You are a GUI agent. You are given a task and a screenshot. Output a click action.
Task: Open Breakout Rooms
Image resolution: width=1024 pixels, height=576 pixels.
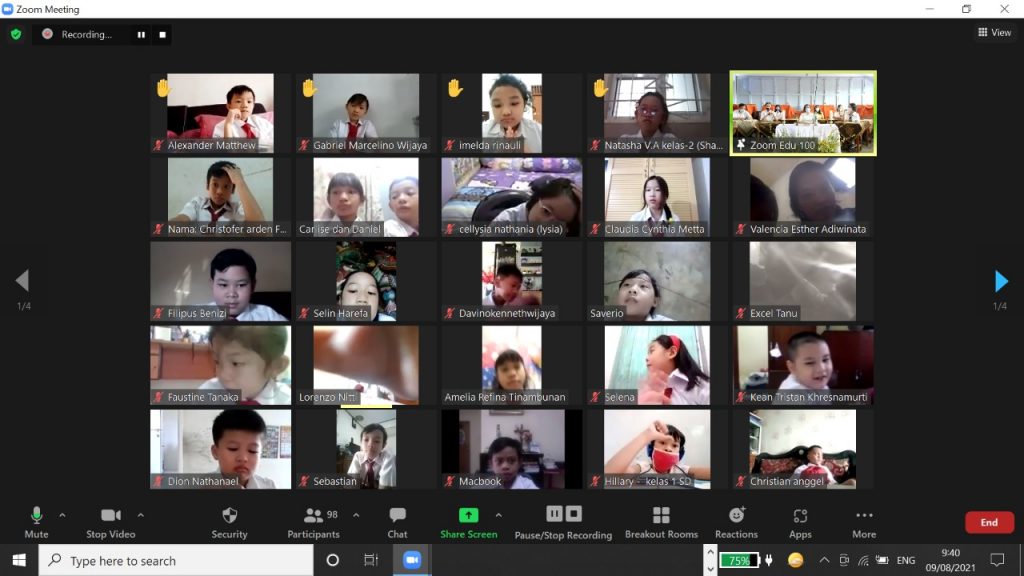click(660, 521)
